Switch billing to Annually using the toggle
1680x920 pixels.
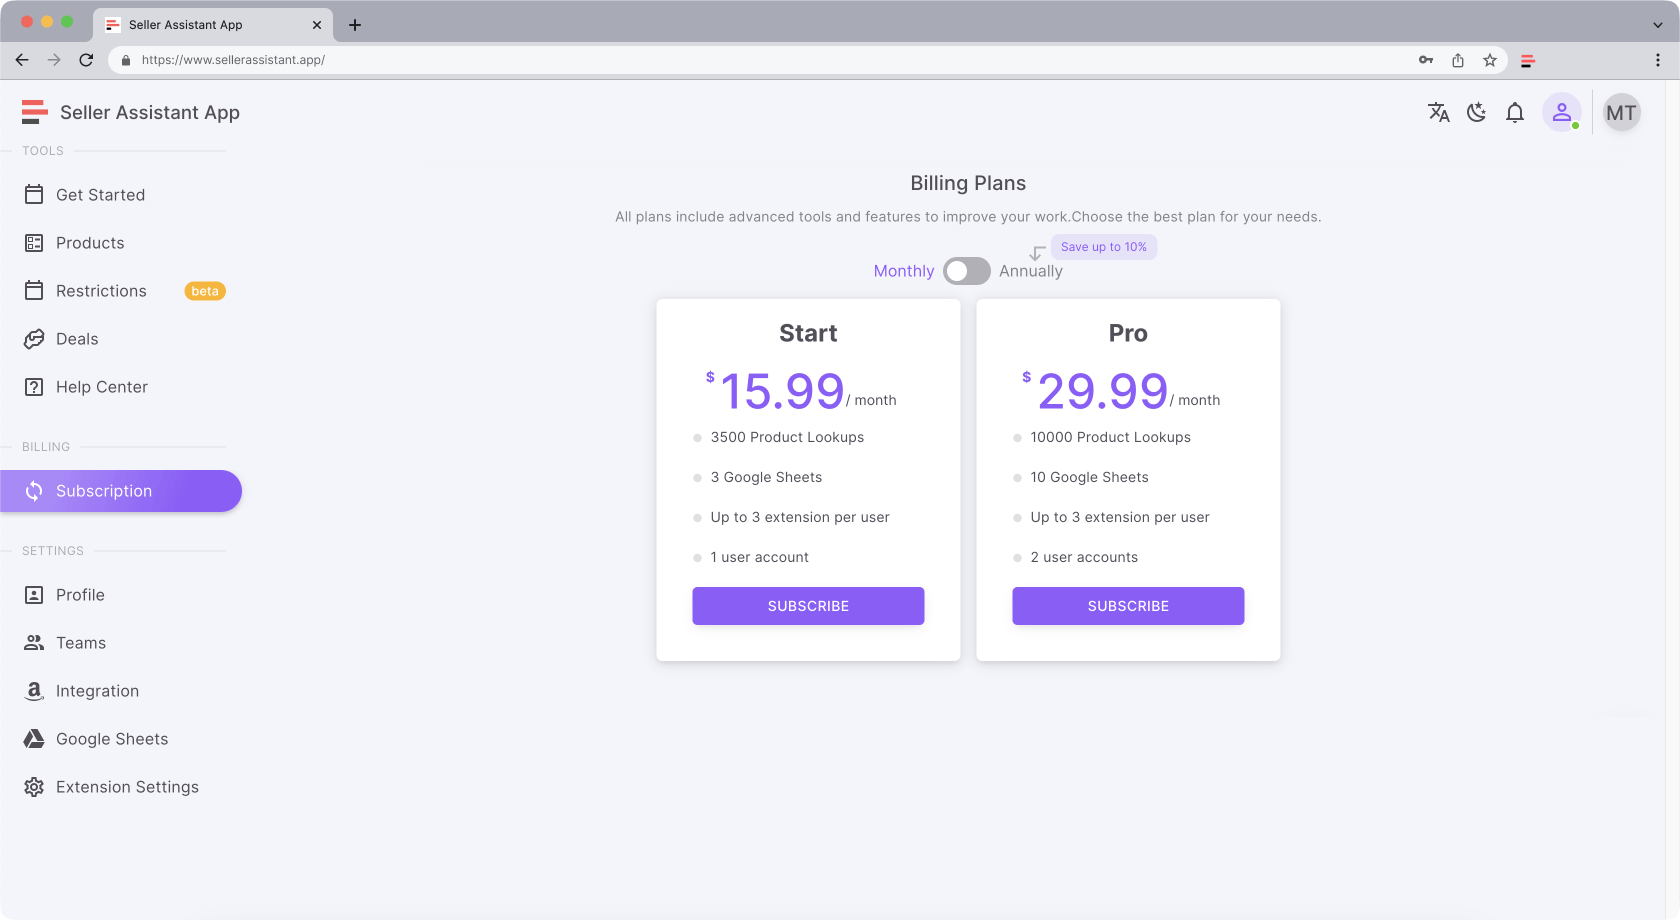(x=966, y=270)
